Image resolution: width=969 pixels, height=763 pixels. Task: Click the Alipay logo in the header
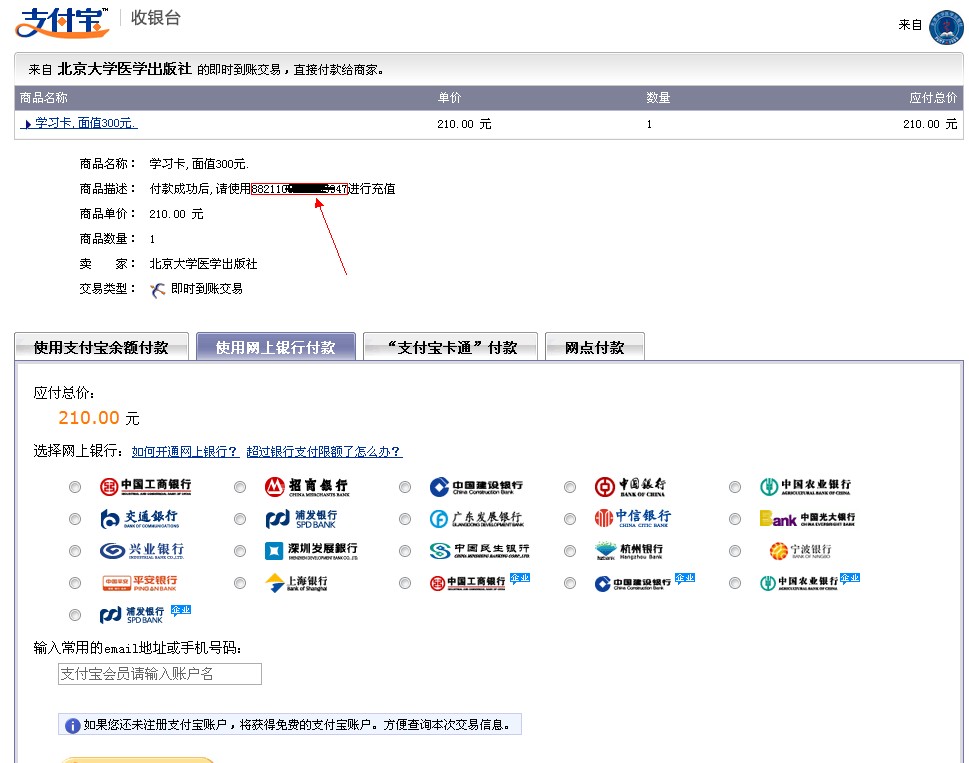62,21
